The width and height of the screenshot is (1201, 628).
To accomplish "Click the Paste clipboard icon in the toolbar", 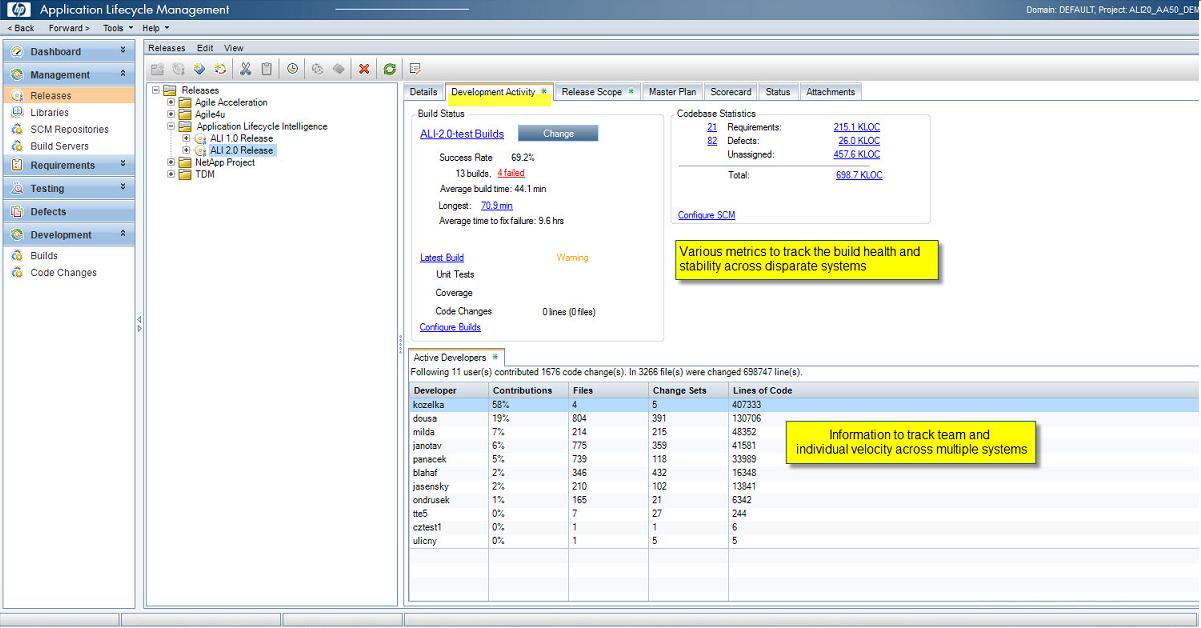I will pyautogui.click(x=267, y=69).
